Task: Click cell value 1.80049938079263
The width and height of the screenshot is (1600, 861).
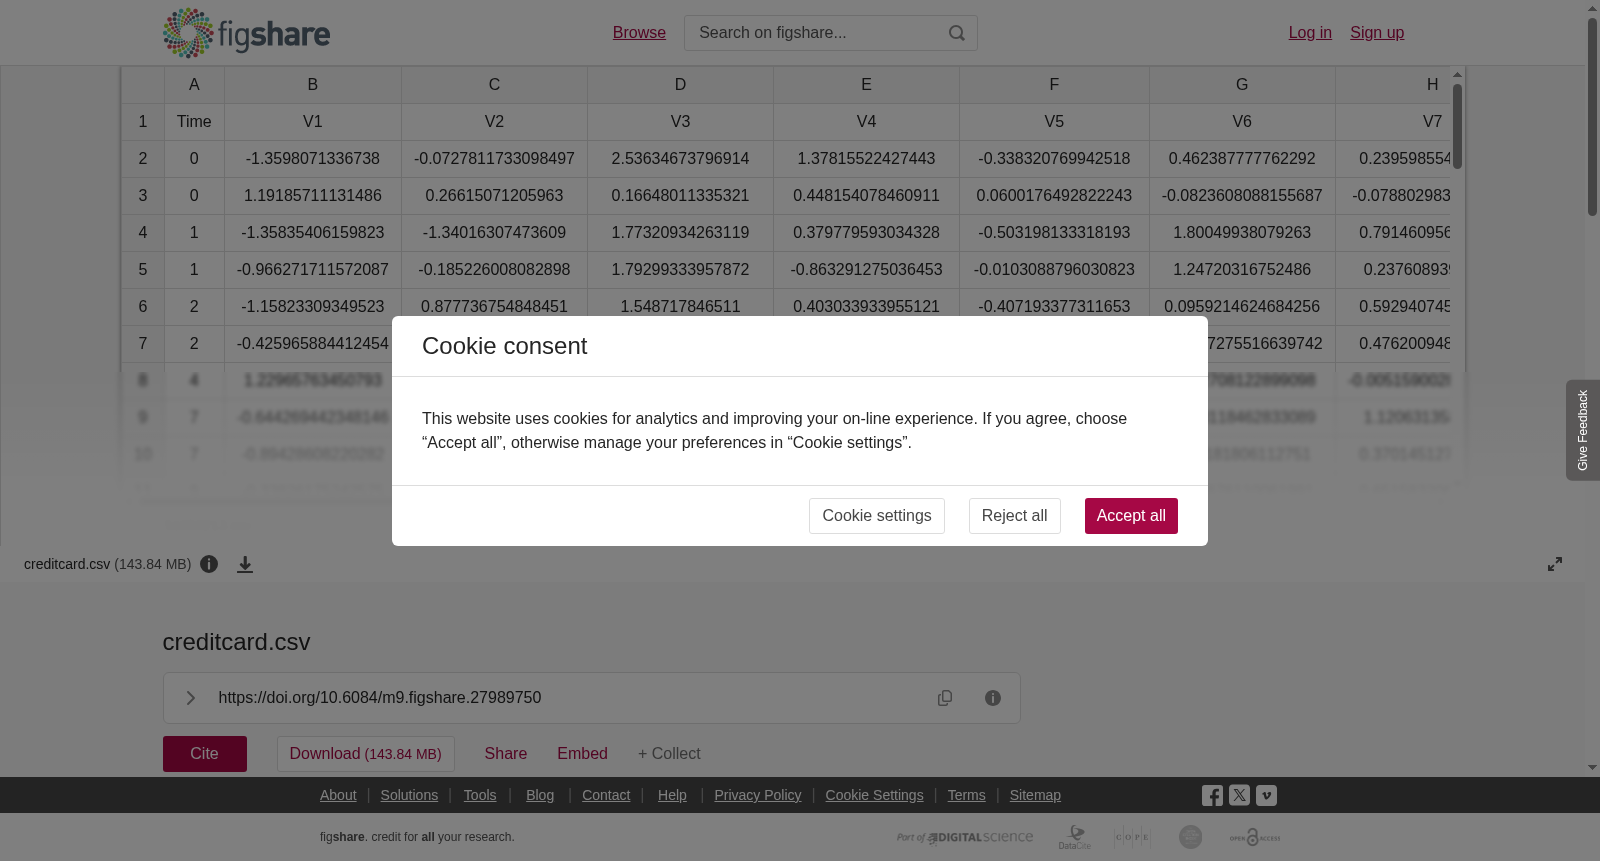Action: pyautogui.click(x=1242, y=233)
